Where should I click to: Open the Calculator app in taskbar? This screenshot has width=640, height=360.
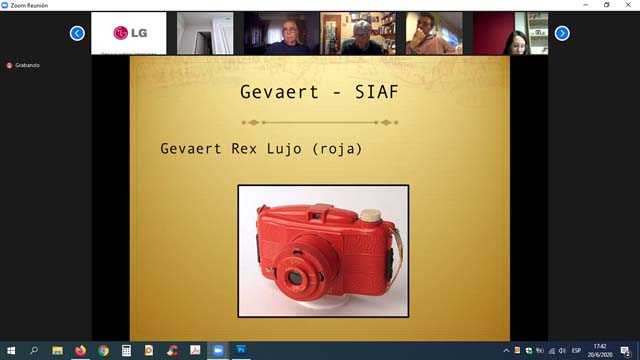click(x=126, y=351)
